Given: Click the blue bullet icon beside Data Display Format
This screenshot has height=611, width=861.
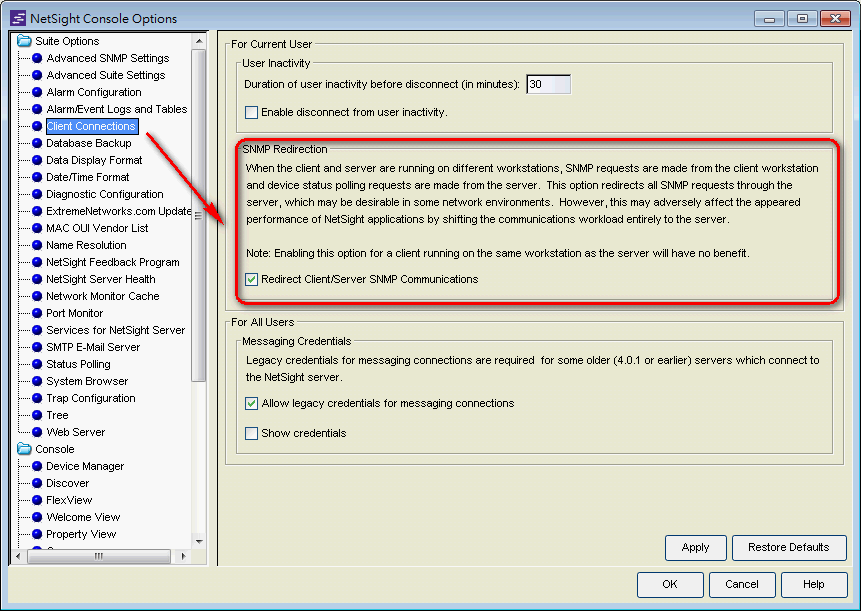Looking at the screenshot, I should click(x=37, y=160).
